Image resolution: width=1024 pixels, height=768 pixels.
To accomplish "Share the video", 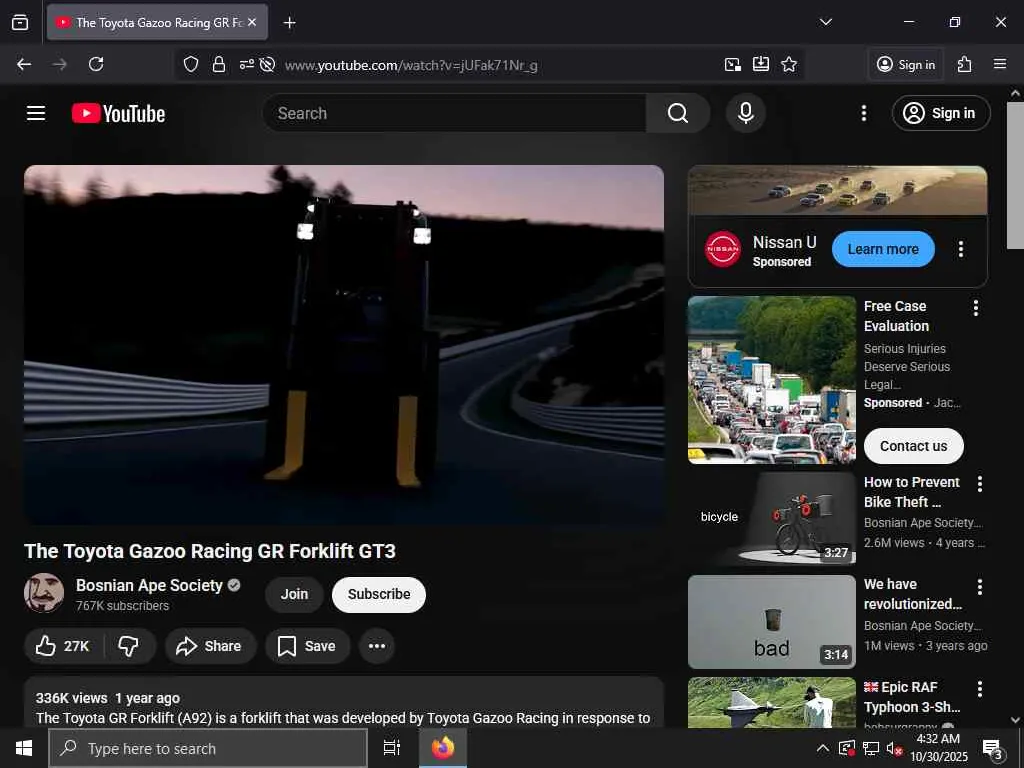I will (210, 646).
